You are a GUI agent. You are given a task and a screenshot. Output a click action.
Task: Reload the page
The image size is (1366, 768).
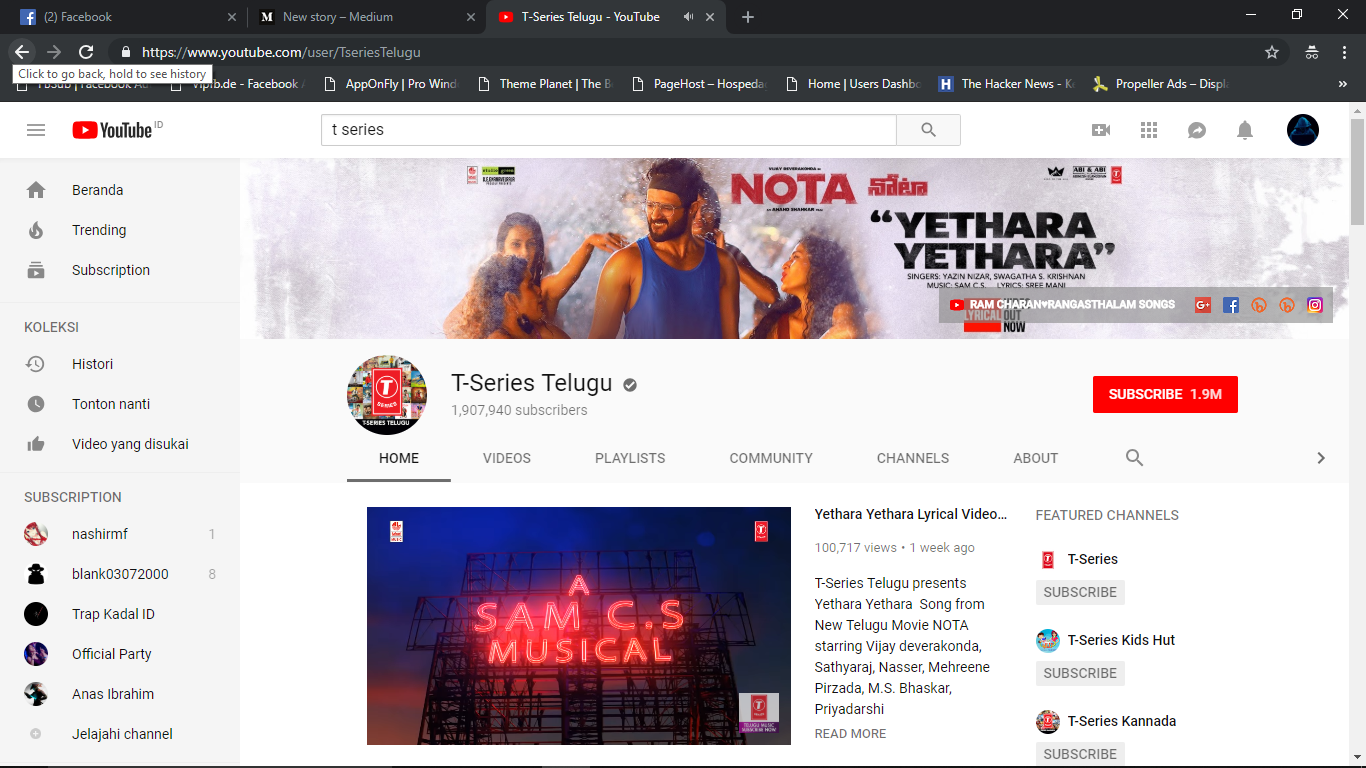(x=86, y=52)
